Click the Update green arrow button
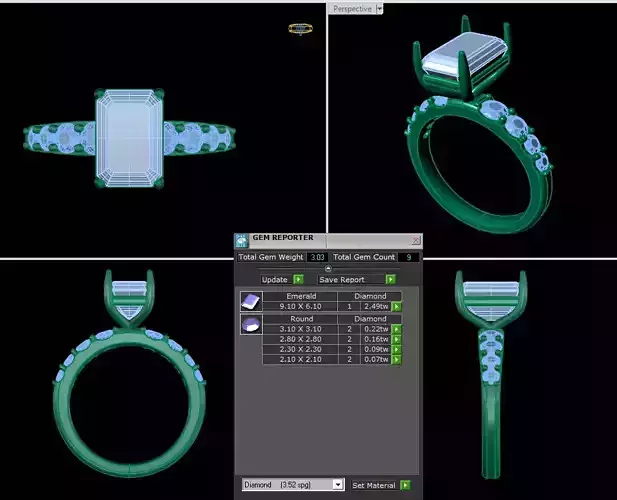This screenshot has height=500, width=617. point(298,279)
